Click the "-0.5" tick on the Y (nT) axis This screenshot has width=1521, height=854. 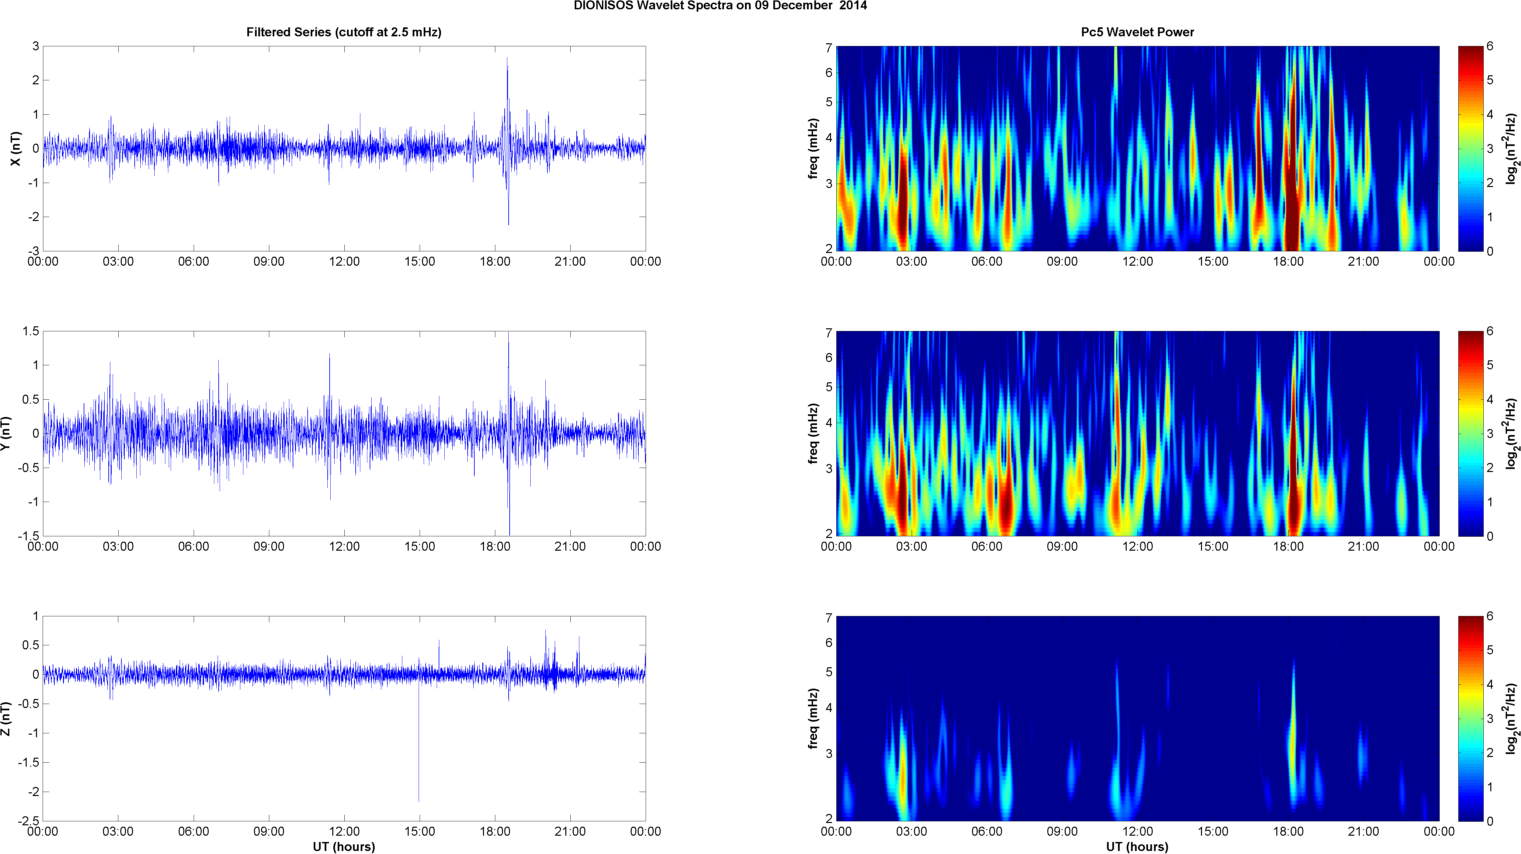pos(29,468)
